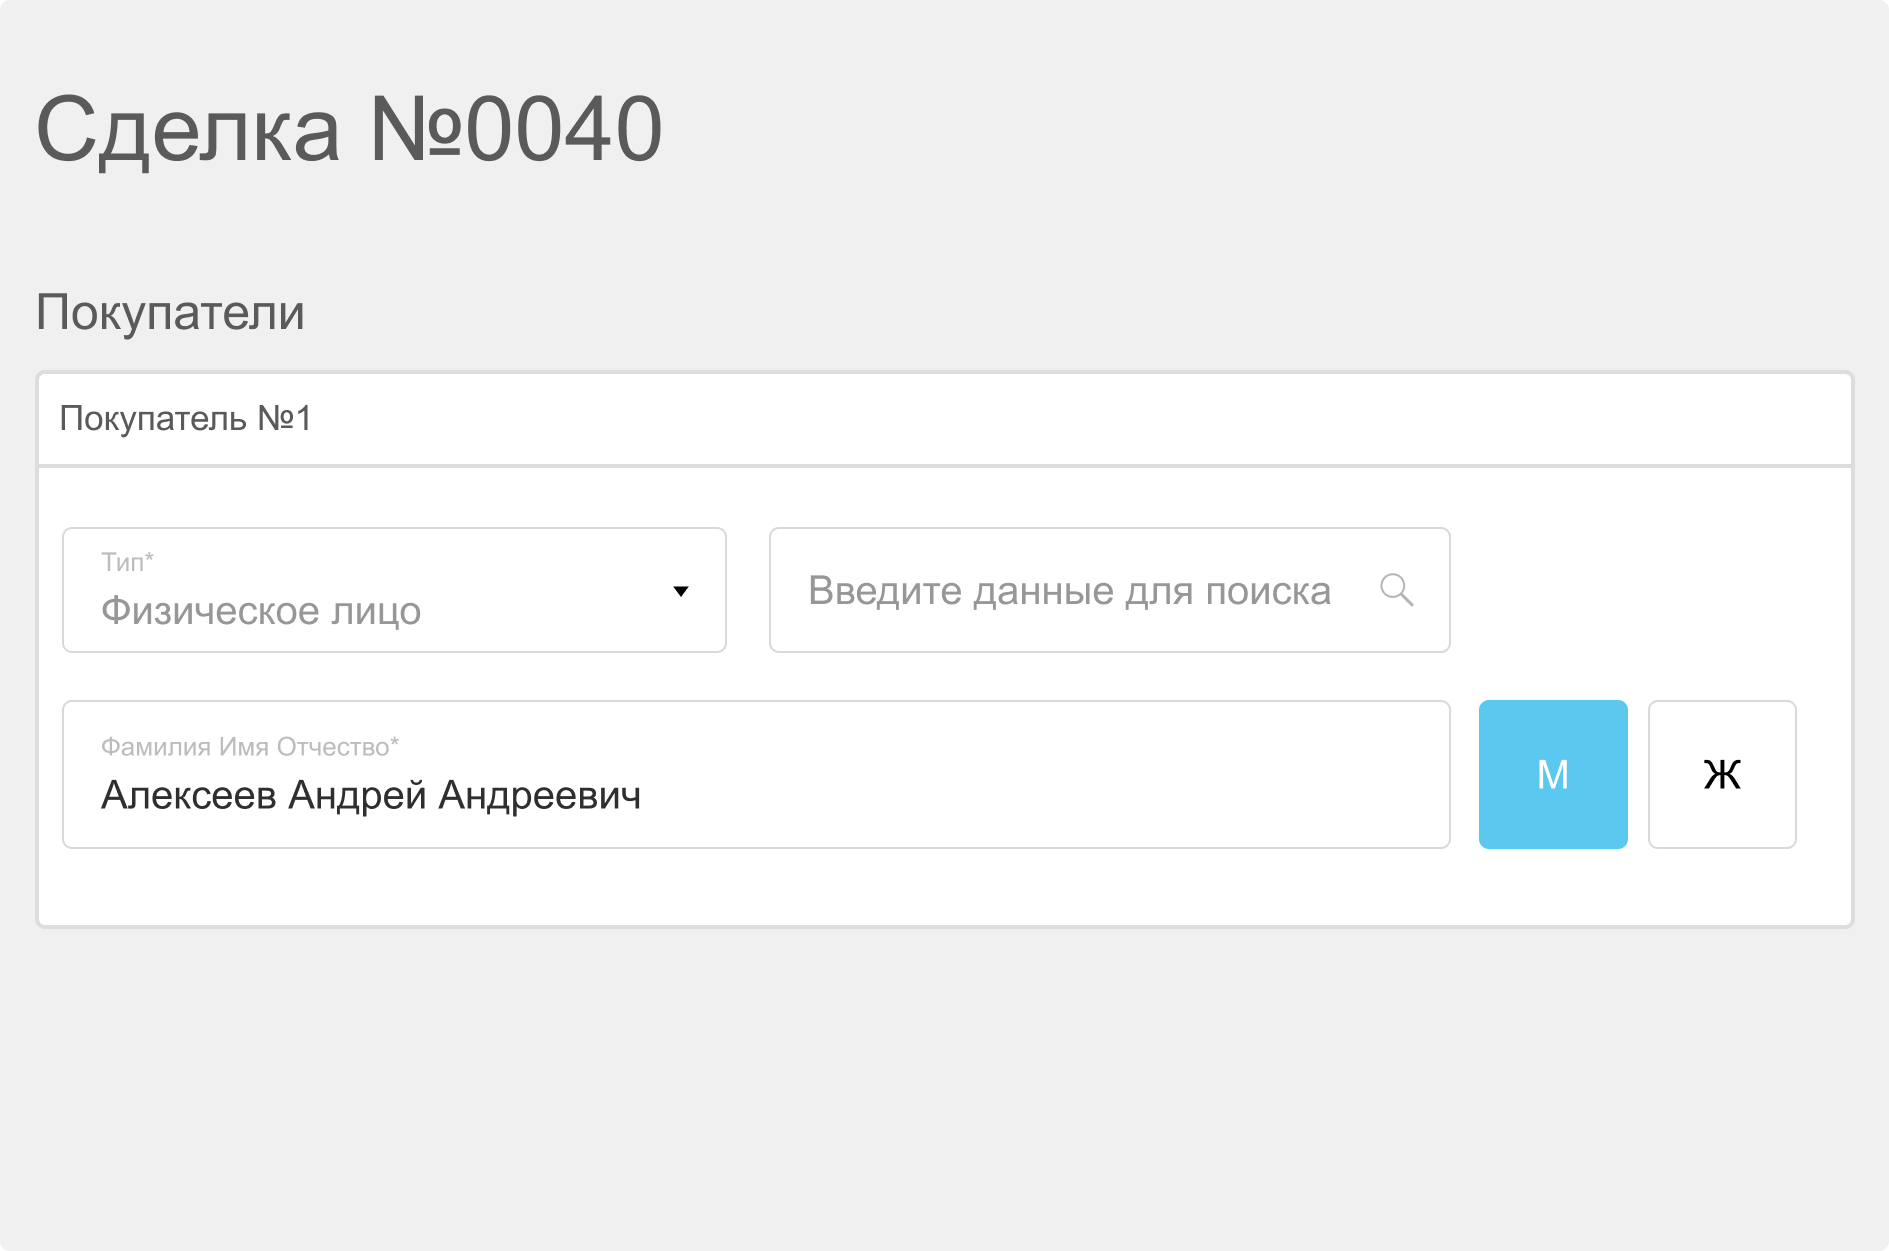1889x1251 pixels.
Task: Click the Покупатель №1 panel header
Action: pos(944,419)
